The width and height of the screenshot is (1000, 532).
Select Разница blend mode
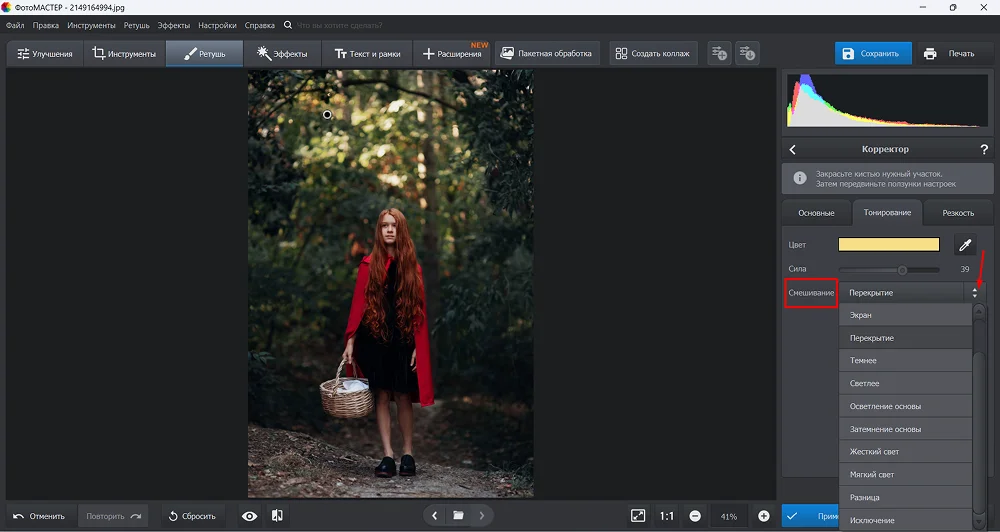pyautogui.click(x=905, y=498)
